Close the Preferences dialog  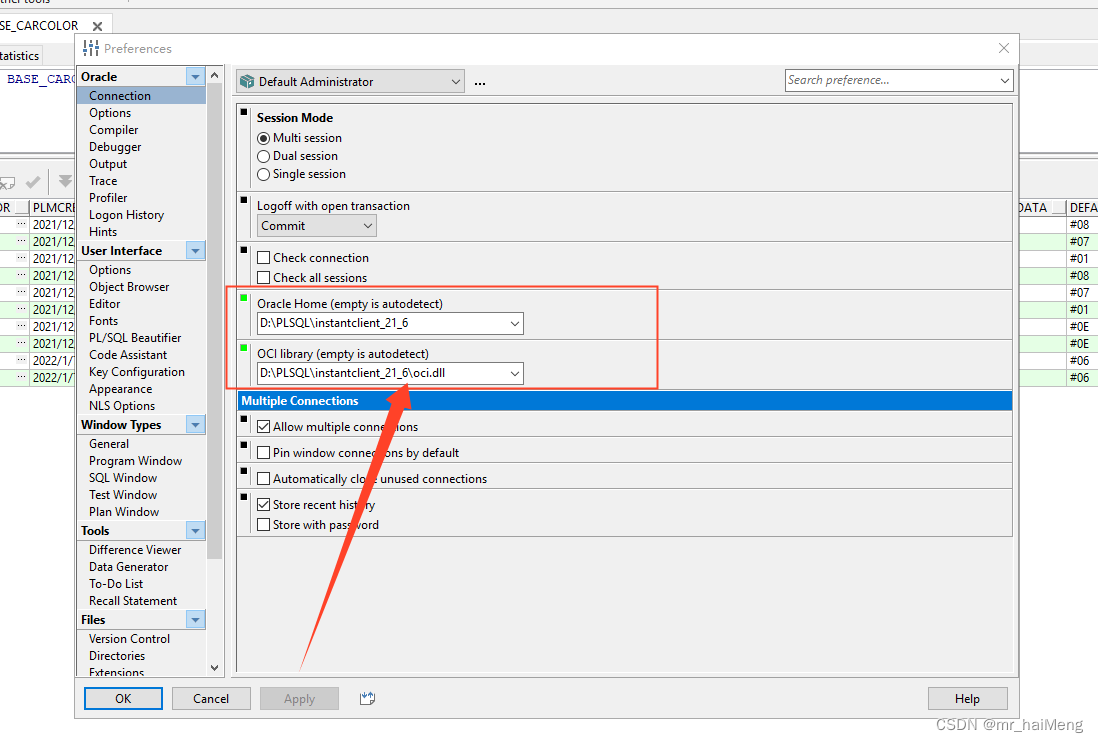coord(1003,48)
